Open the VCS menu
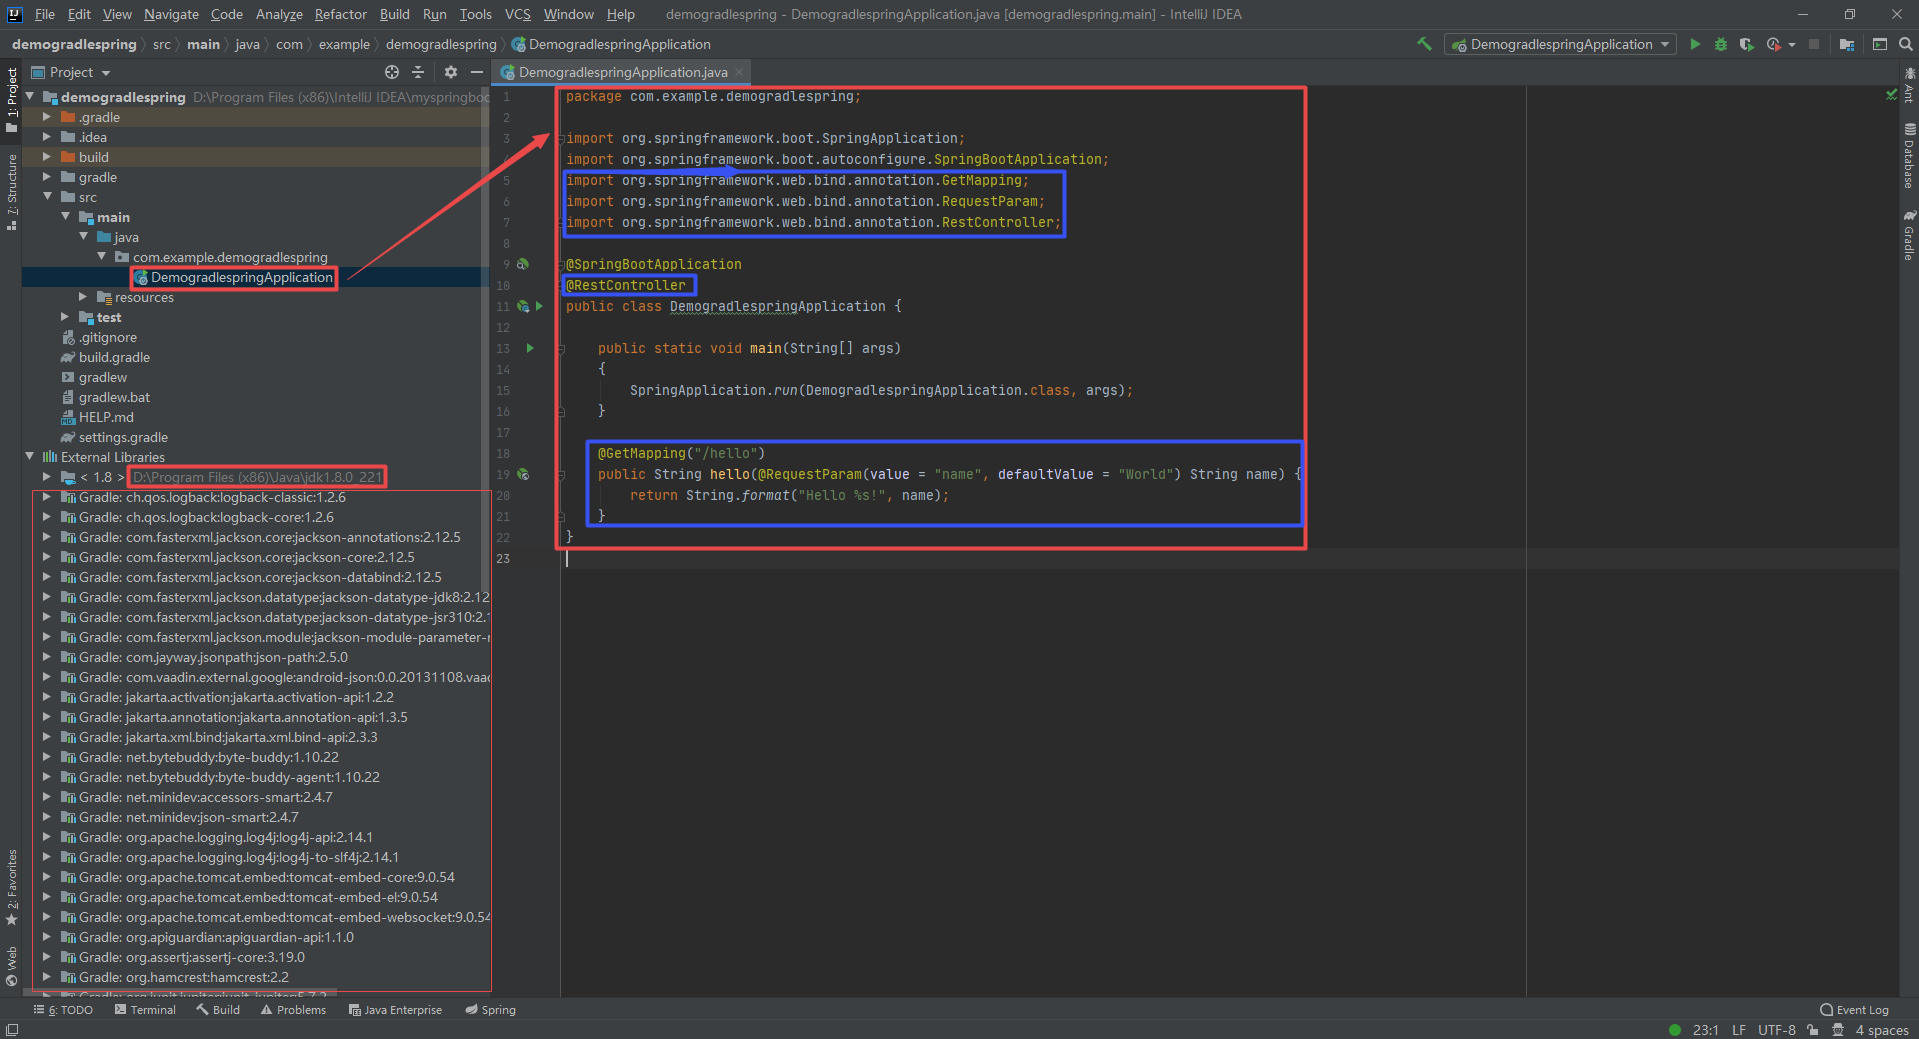 click(518, 14)
